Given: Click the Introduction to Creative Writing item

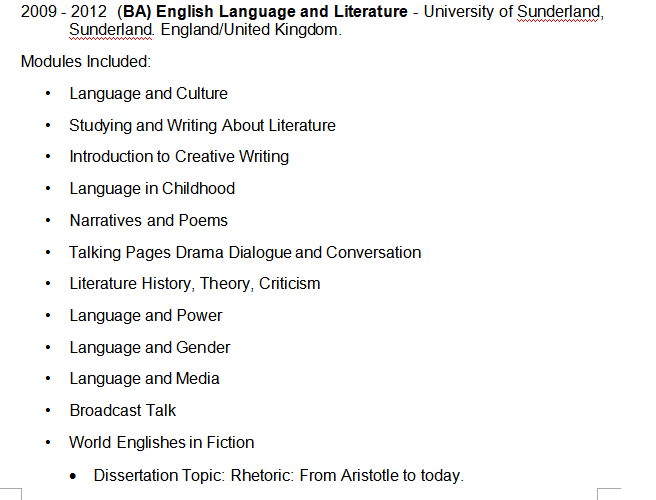Looking at the screenshot, I should click(x=179, y=157).
